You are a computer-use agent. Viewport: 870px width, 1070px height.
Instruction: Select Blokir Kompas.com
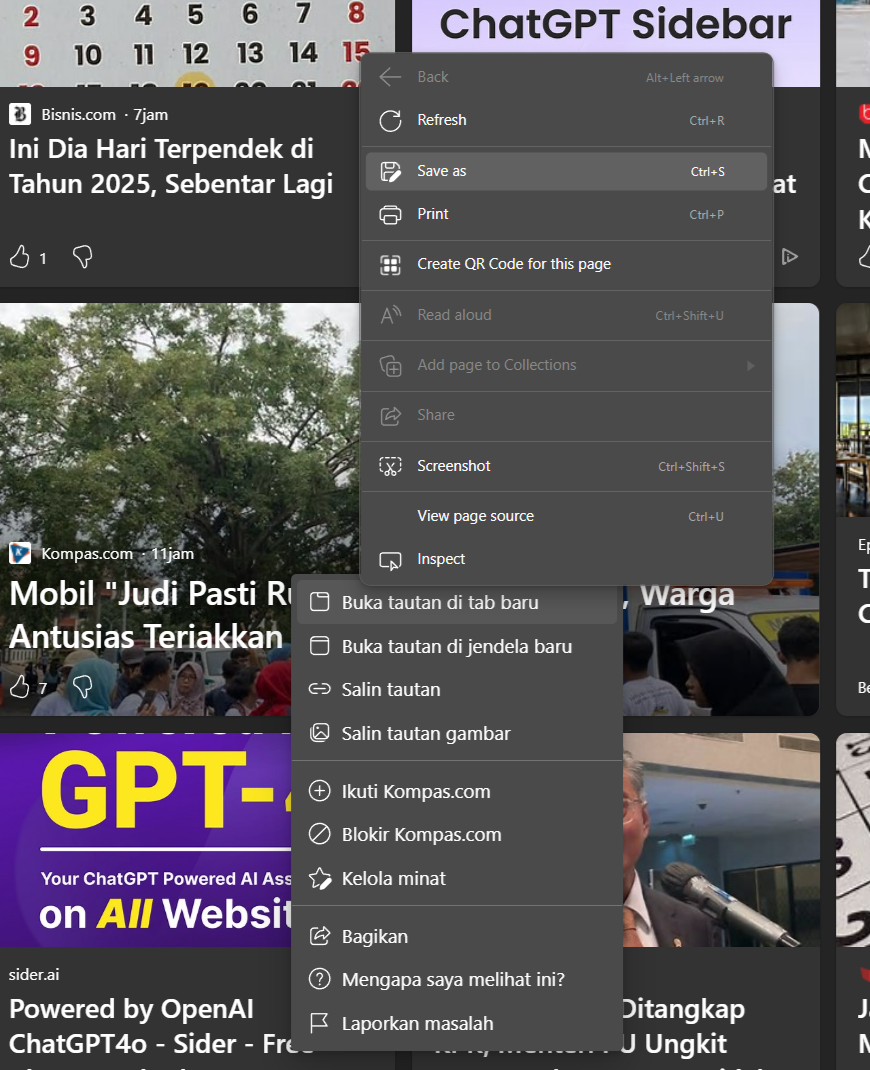[457, 834]
